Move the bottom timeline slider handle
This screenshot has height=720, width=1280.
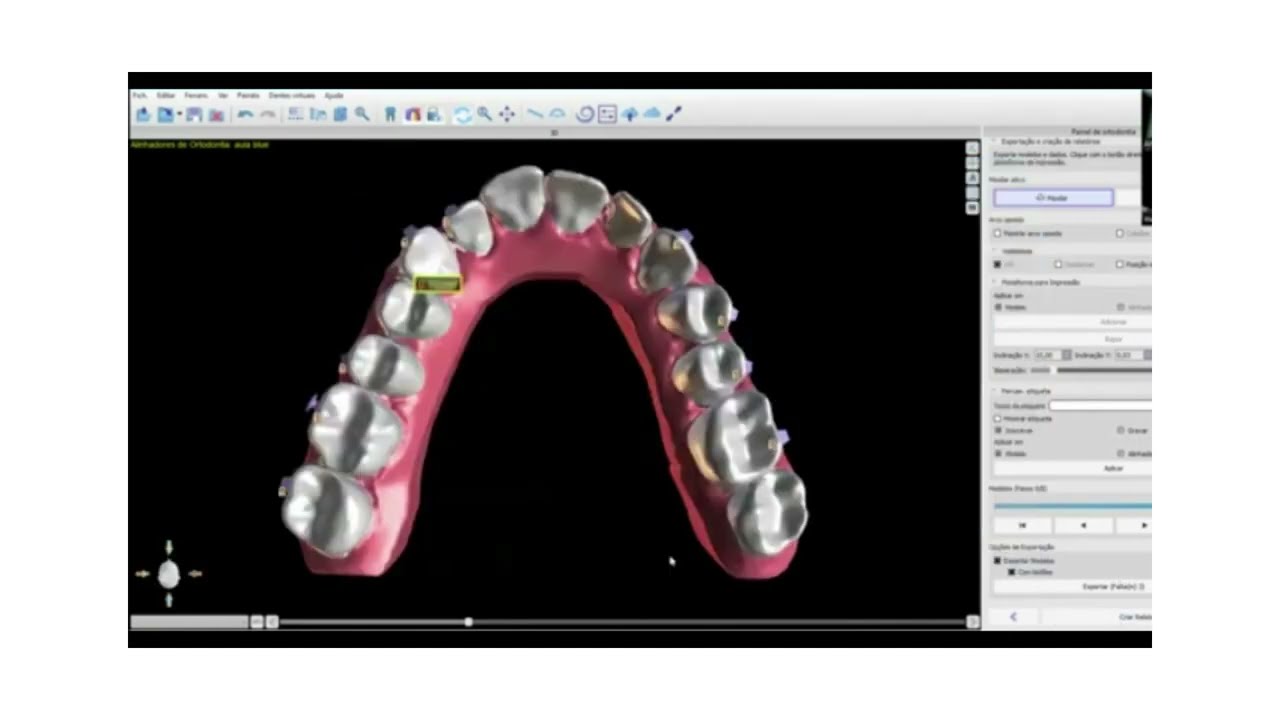click(468, 622)
